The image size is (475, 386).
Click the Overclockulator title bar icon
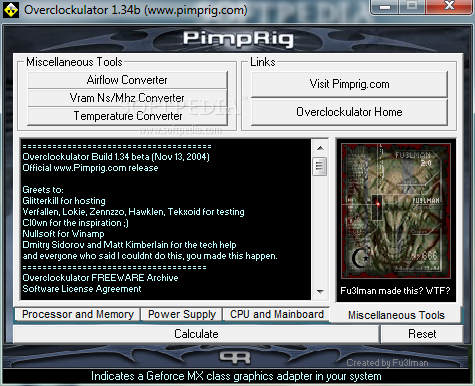(11, 10)
